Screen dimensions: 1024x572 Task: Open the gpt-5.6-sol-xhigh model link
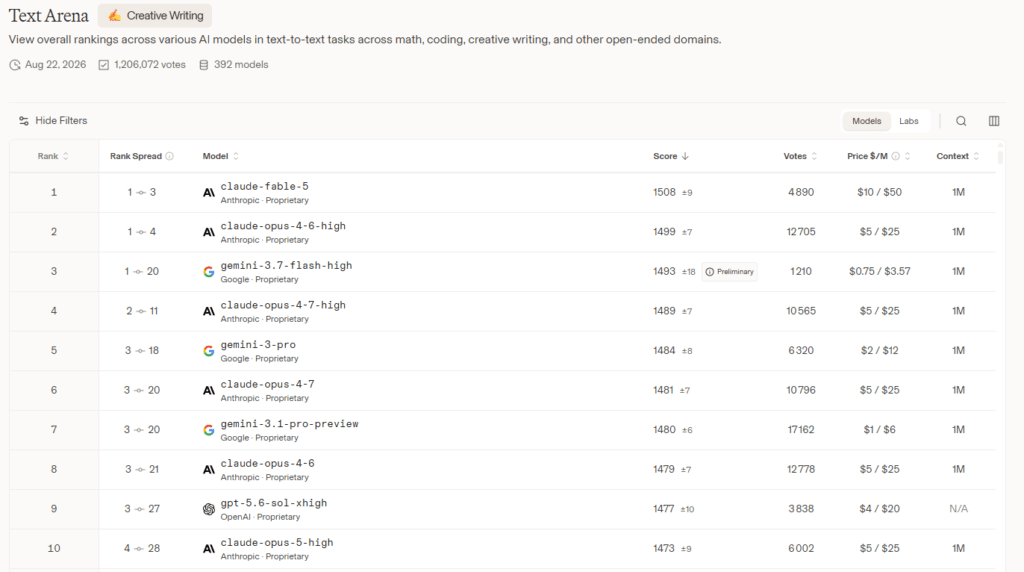click(x=274, y=503)
